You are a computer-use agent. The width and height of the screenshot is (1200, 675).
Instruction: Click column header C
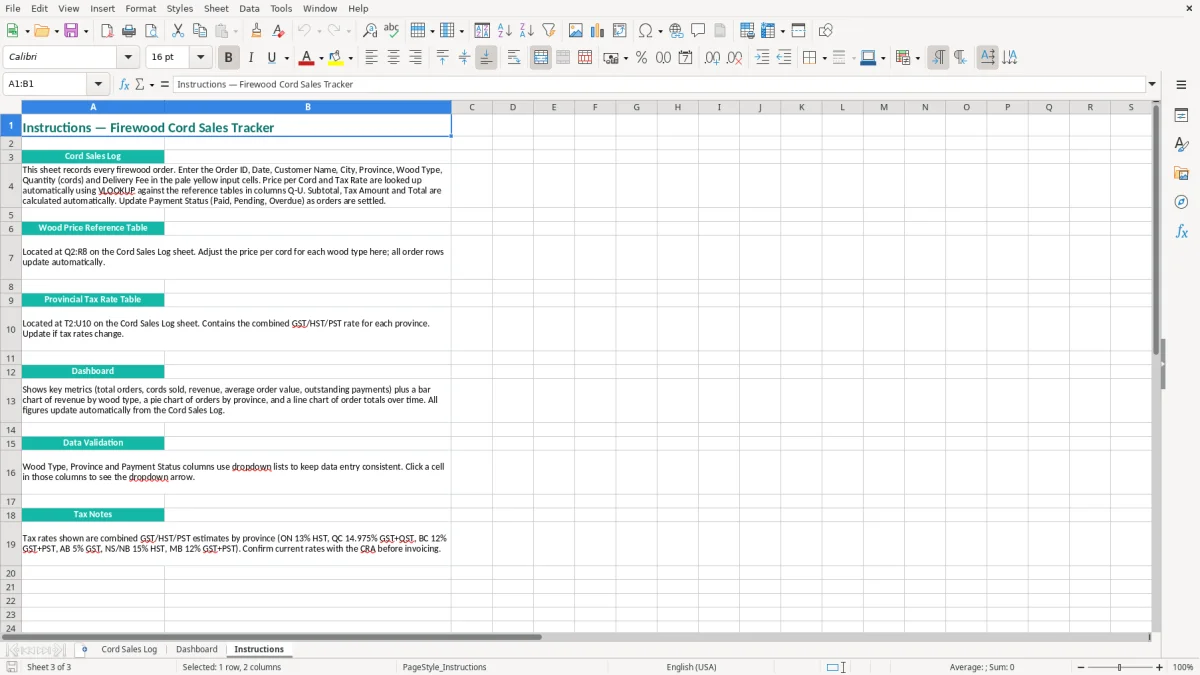tap(472, 107)
